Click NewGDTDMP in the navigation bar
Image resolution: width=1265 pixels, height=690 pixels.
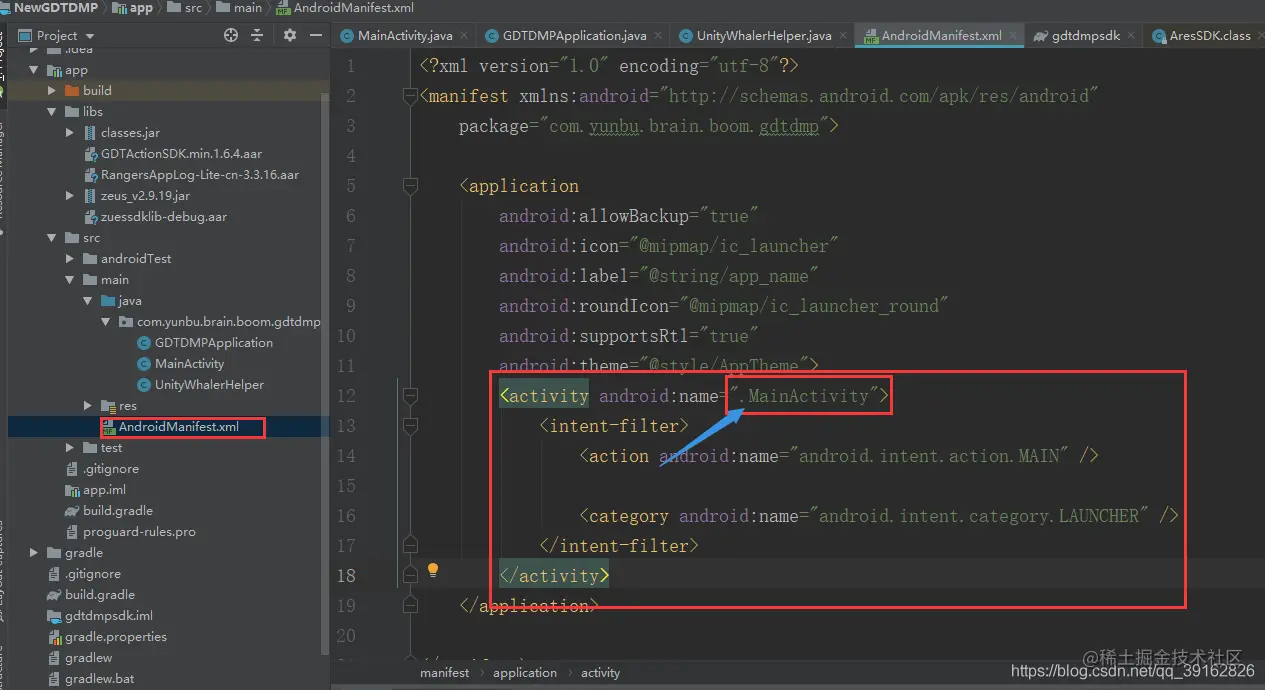tap(54, 7)
